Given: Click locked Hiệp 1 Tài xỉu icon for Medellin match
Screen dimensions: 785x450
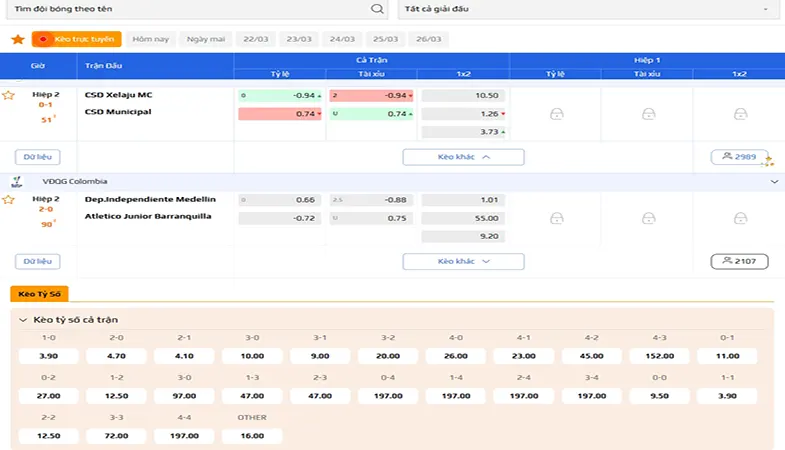Looking at the screenshot, I should pos(648,218).
